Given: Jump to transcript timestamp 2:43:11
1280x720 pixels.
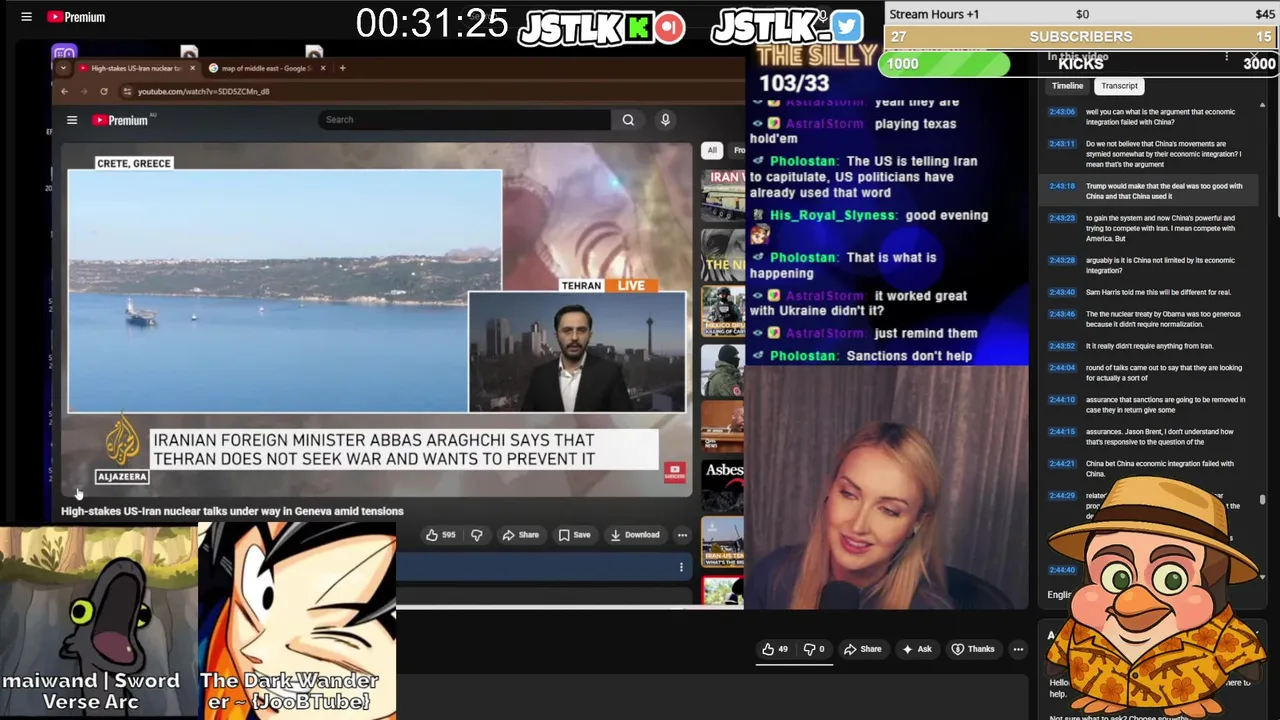Looking at the screenshot, I should (x=1061, y=144).
